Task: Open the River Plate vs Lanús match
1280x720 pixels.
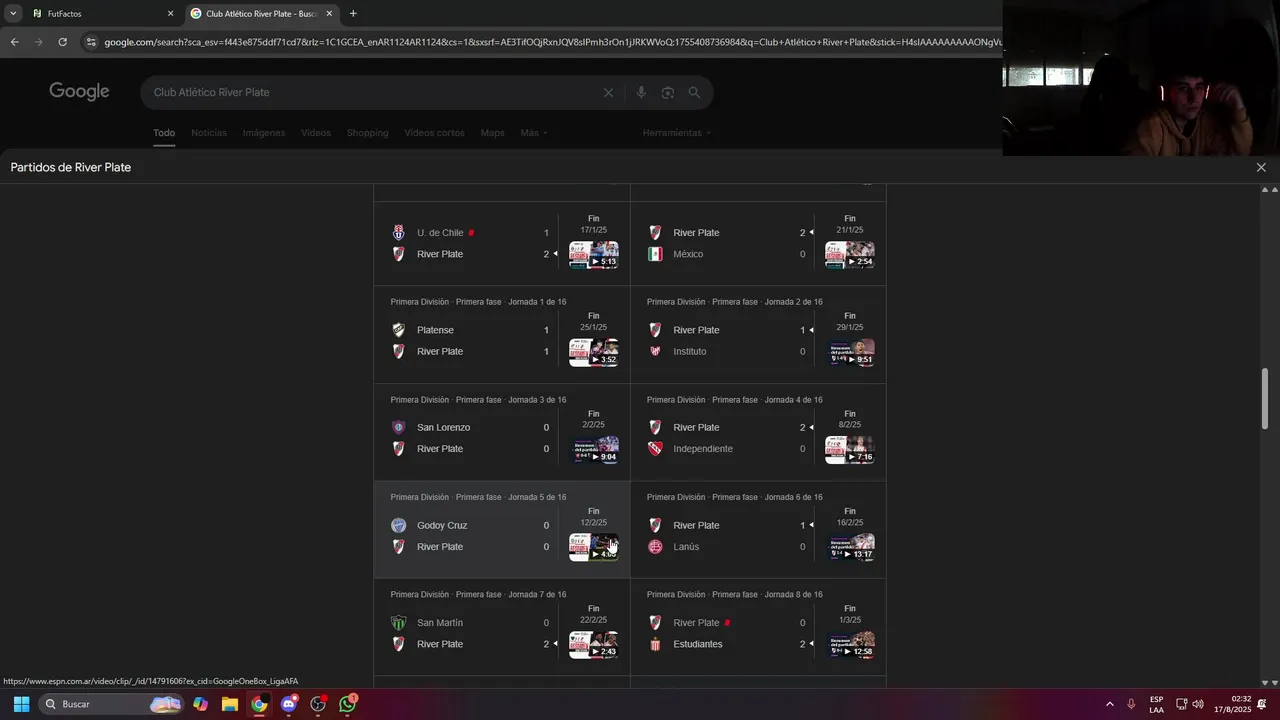Action: pos(758,530)
